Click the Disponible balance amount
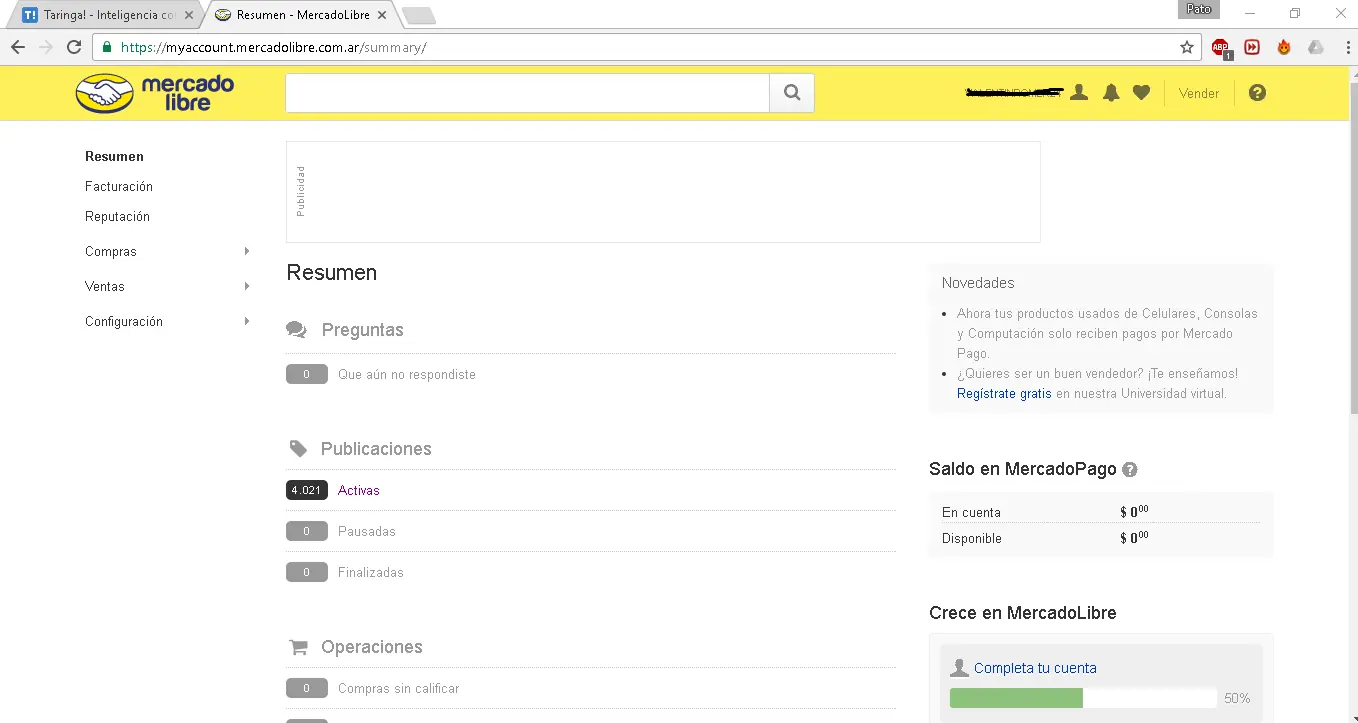The width and height of the screenshot is (1358, 723). [x=1134, y=538]
